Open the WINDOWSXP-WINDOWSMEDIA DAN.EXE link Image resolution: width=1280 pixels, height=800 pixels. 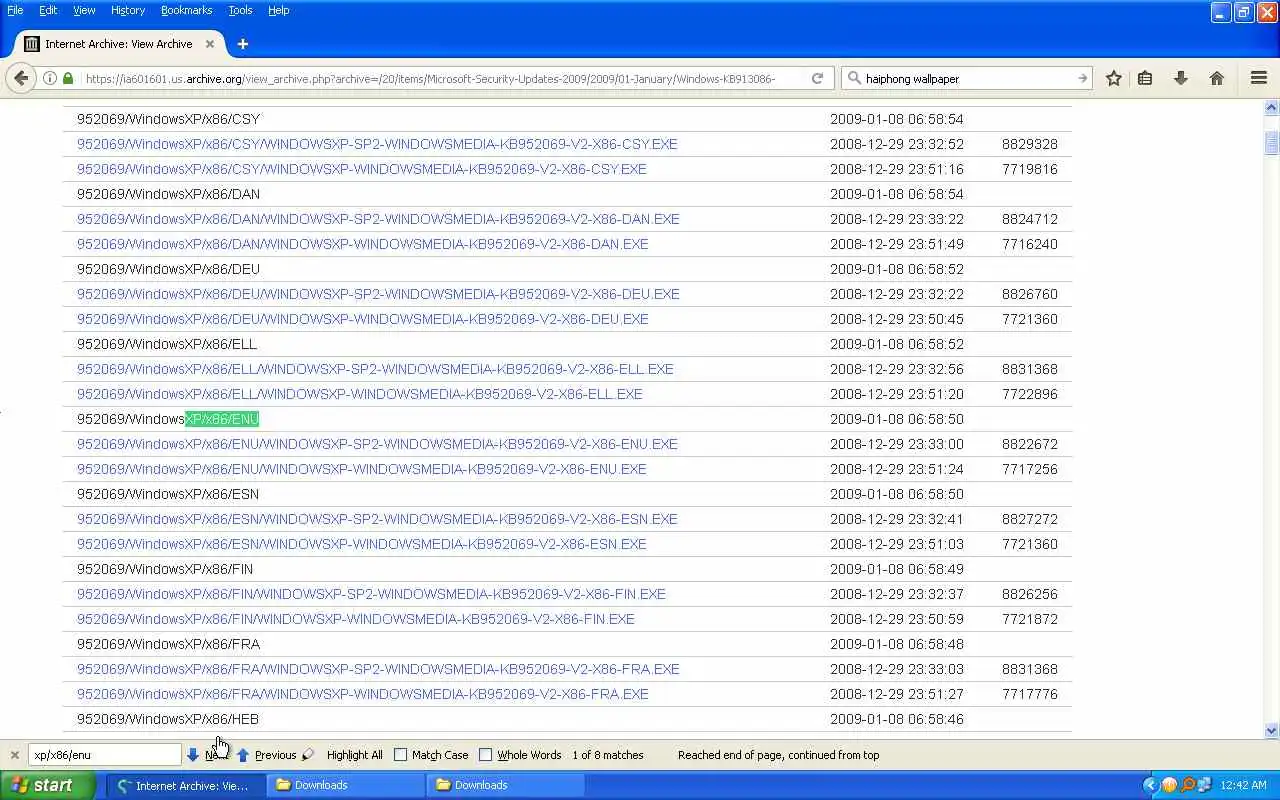click(x=363, y=244)
